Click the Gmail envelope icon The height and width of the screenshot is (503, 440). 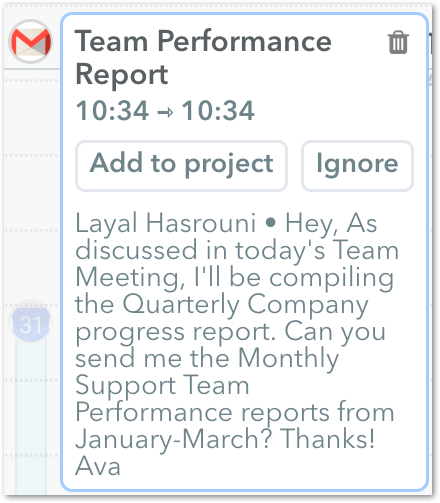tap(31, 42)
